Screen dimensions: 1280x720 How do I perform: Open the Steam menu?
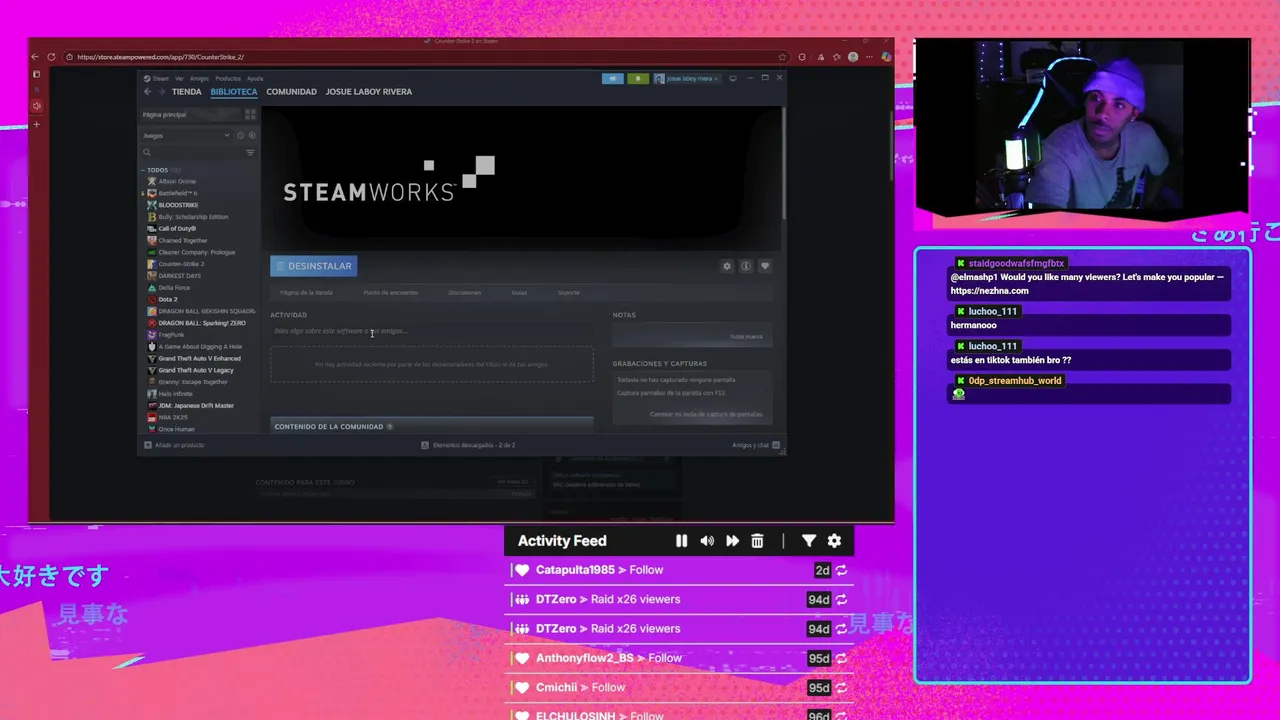(157, 78)
